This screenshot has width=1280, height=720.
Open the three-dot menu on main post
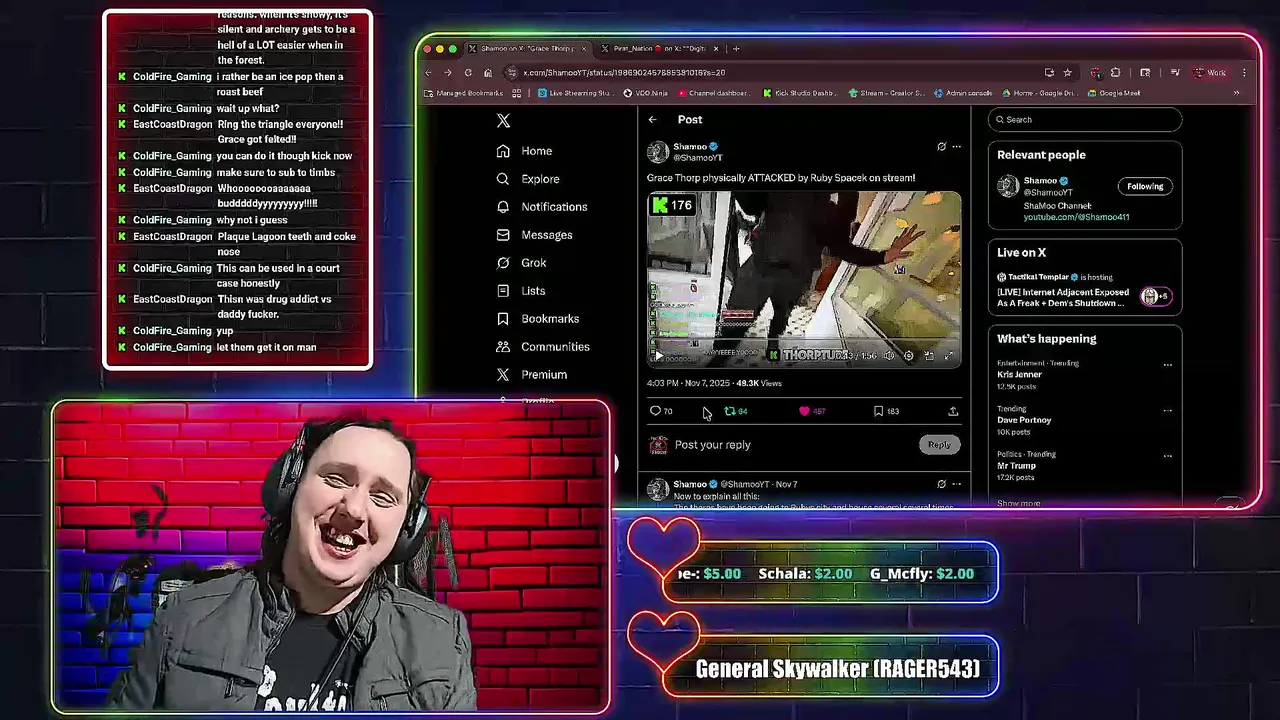tap(956, 147)
